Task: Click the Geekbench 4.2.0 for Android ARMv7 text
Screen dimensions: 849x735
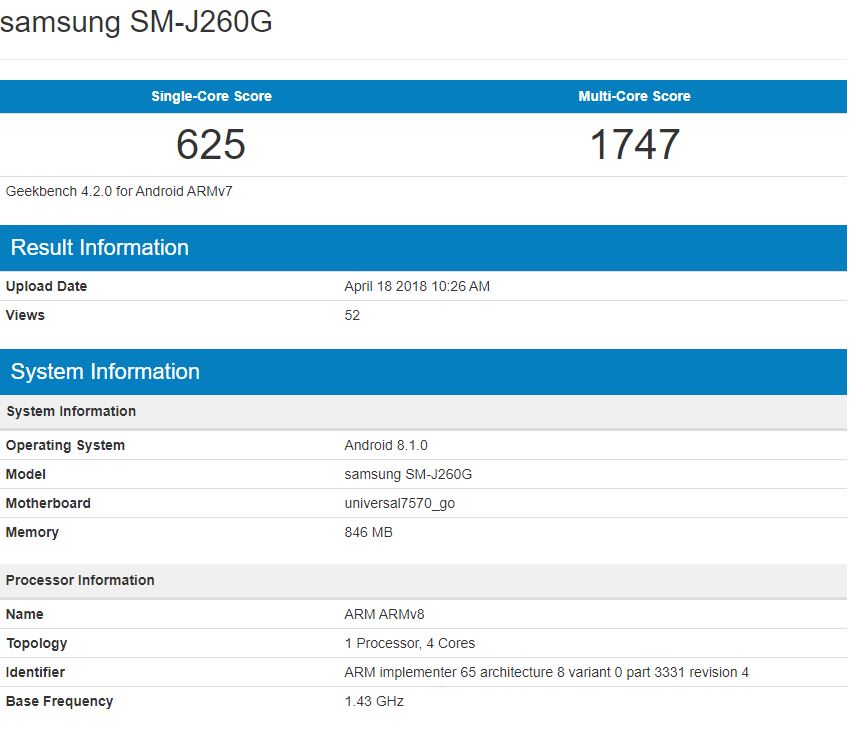Action: pos(119,190)
